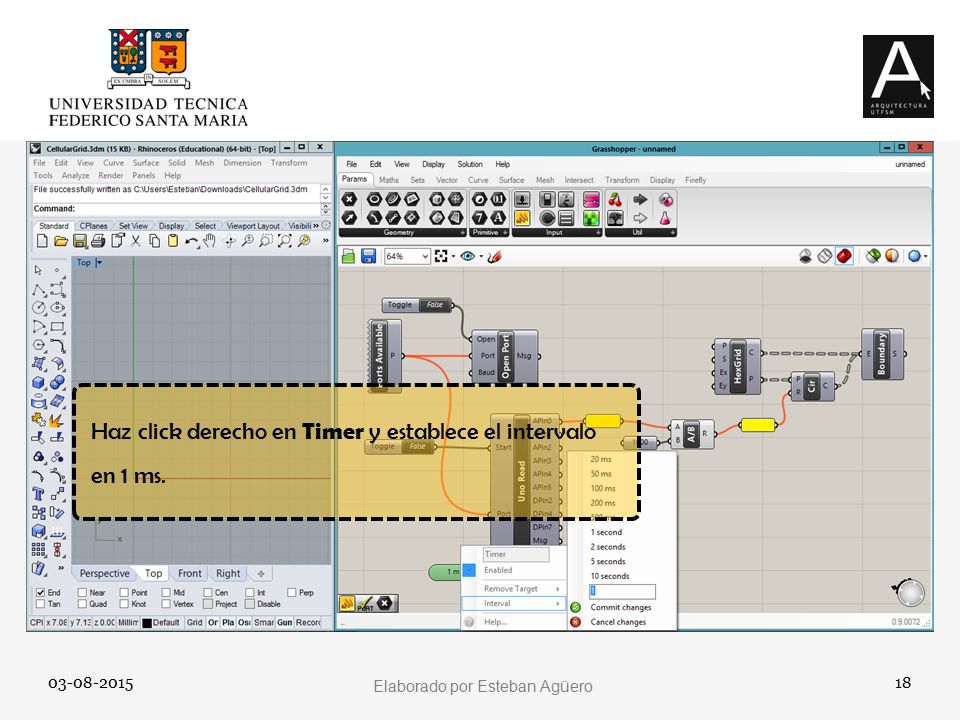Expand the Input panel with its plus
Image resolution: width=960 pixels, height=720 pixels.
(598, 233)
